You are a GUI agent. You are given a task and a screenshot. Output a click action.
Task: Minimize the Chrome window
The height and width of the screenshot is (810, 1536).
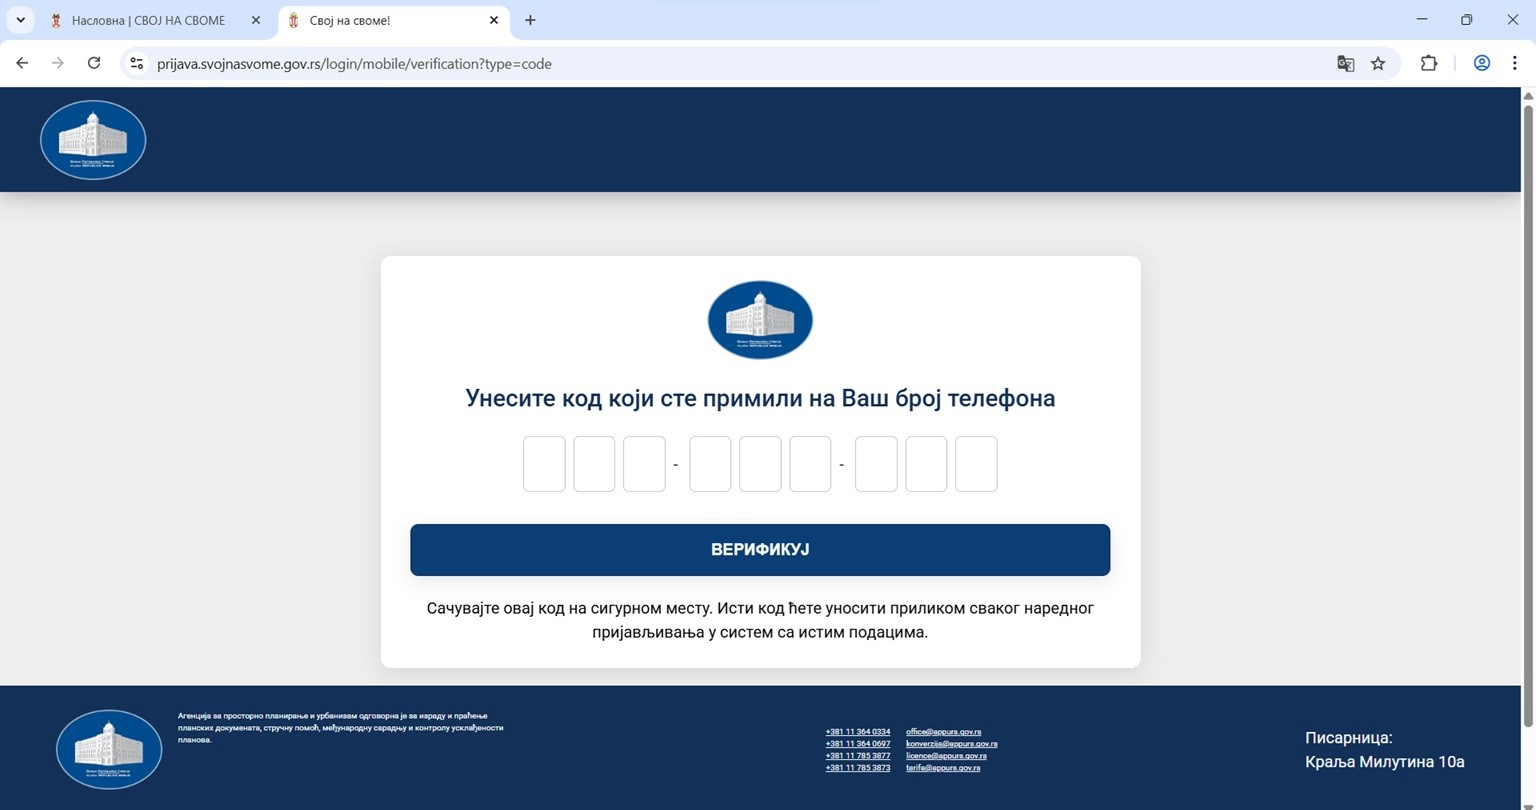(1422, 20)
